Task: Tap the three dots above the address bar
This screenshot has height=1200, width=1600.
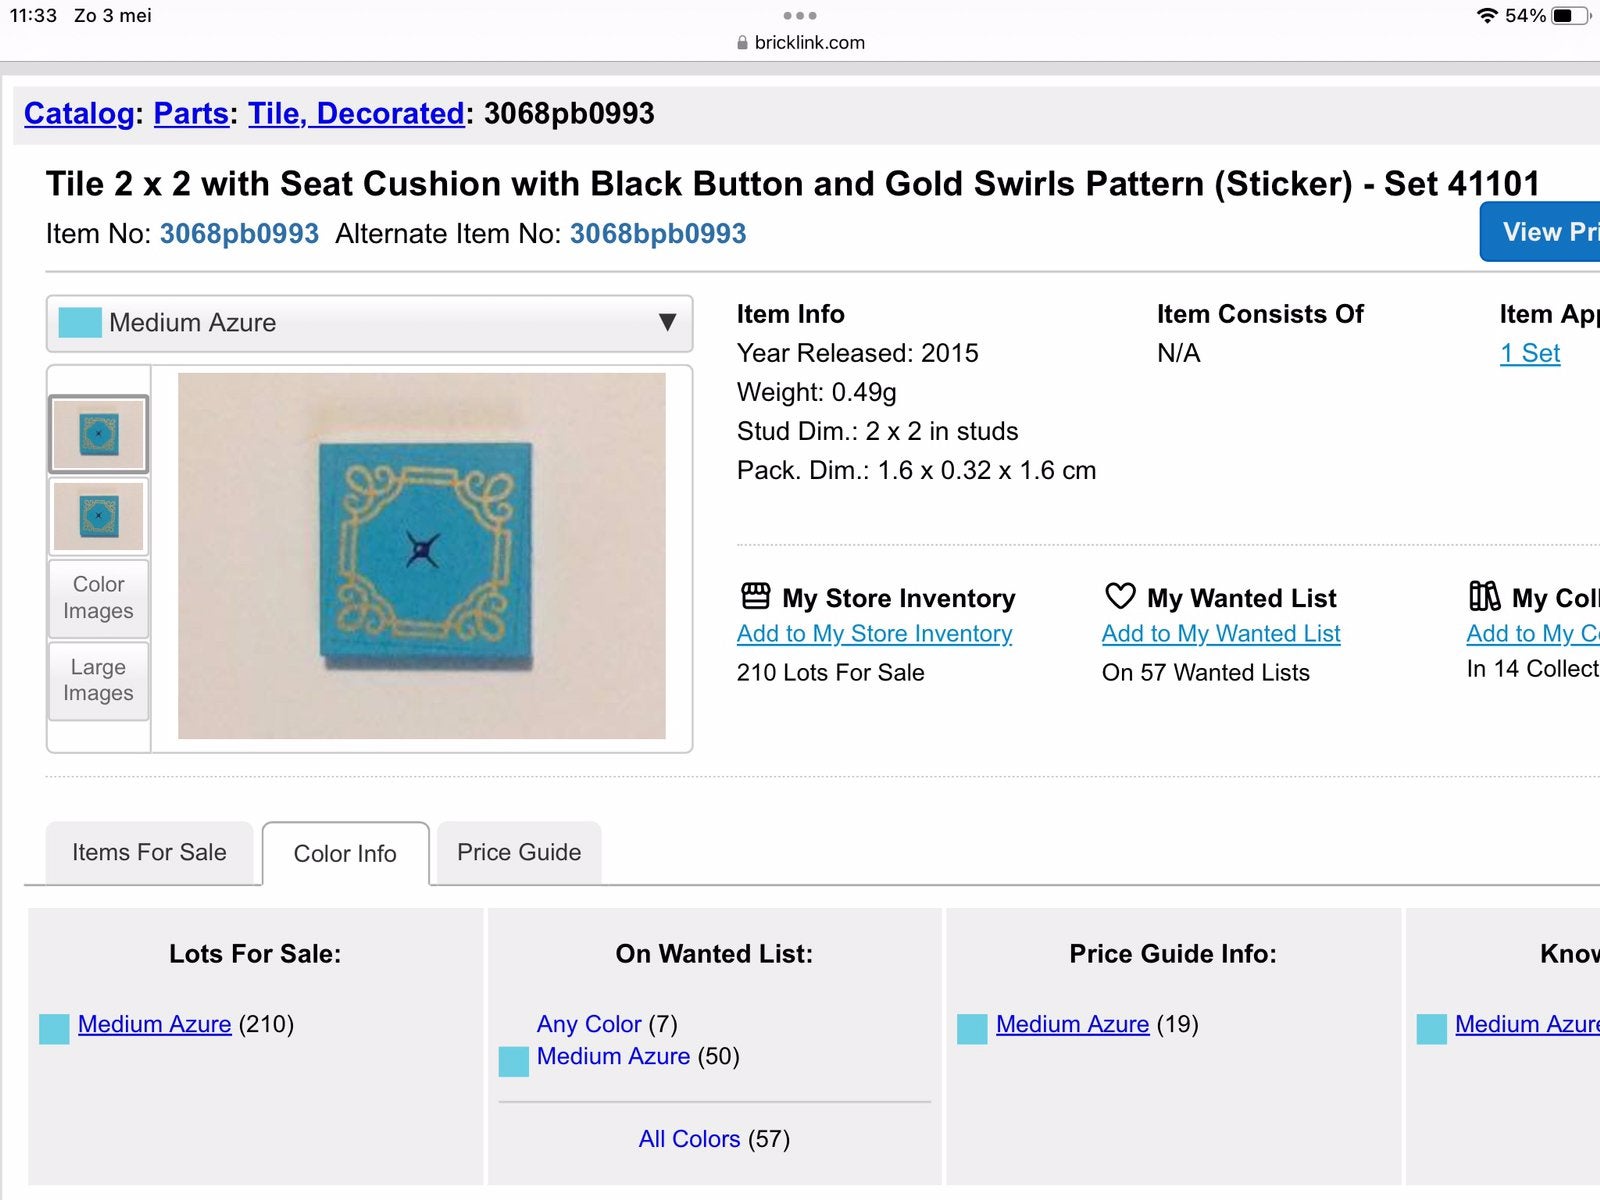Action: click(800, 16)
